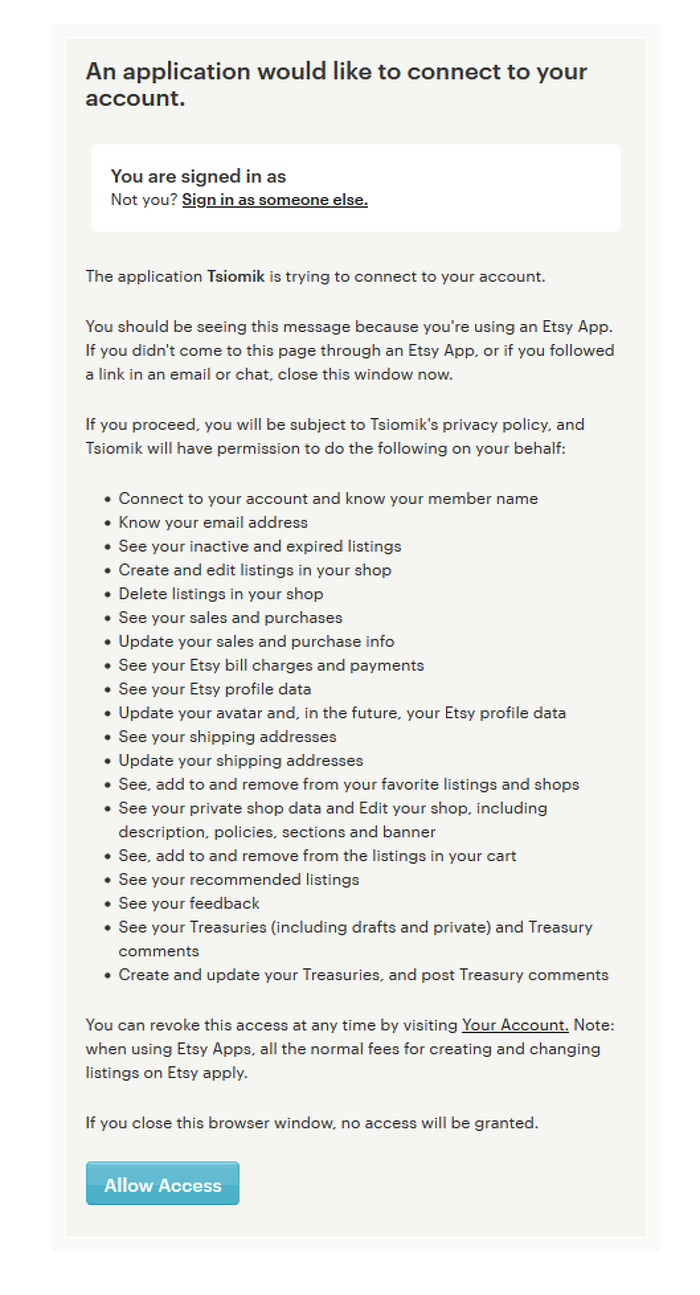This screenshot has width=700, height=1295.
Task: Click 'Update your shipping addresses' bullet
Action: point(241,760)
